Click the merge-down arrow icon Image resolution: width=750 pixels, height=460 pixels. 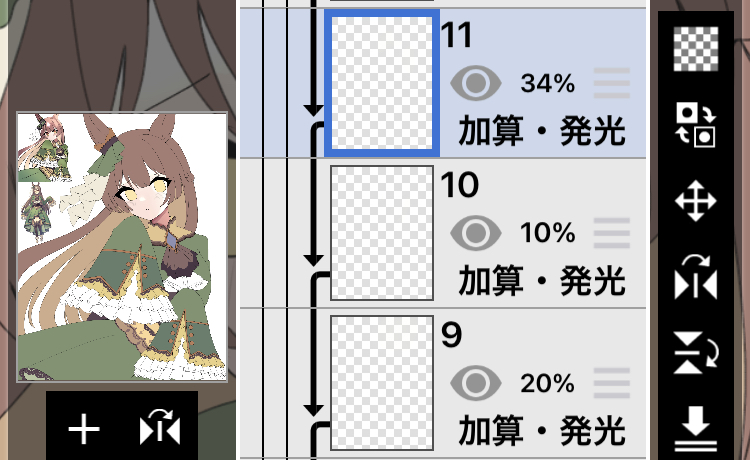click(x=695, y=429)
